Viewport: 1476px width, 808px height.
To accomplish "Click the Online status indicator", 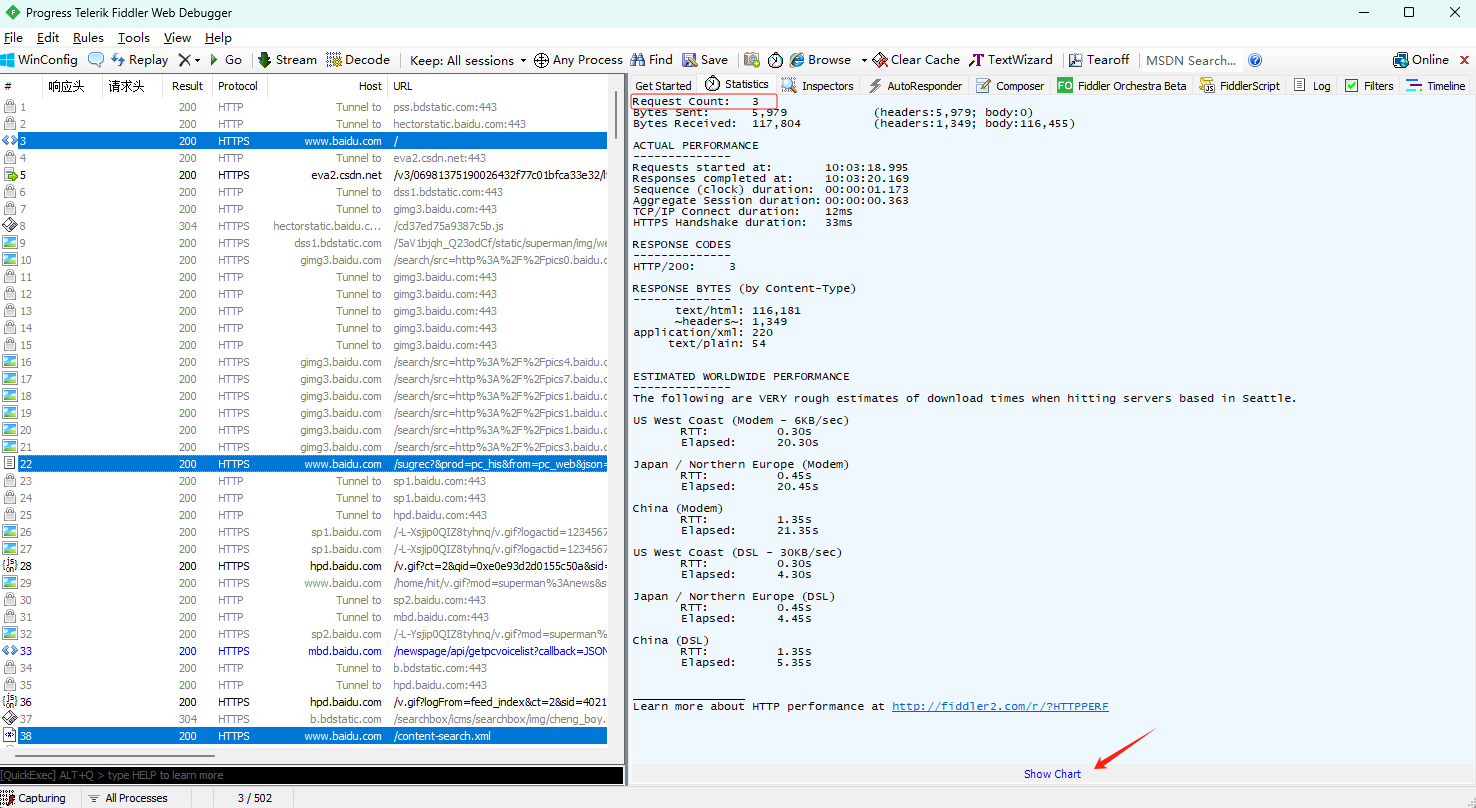I will (1421, 60).
